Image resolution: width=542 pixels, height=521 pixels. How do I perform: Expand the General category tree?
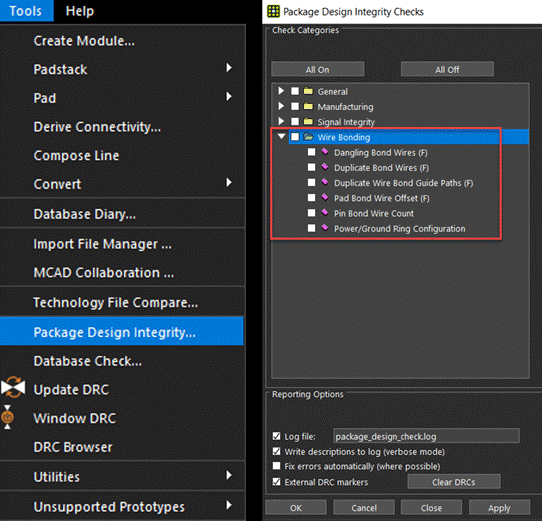[281, 91]
